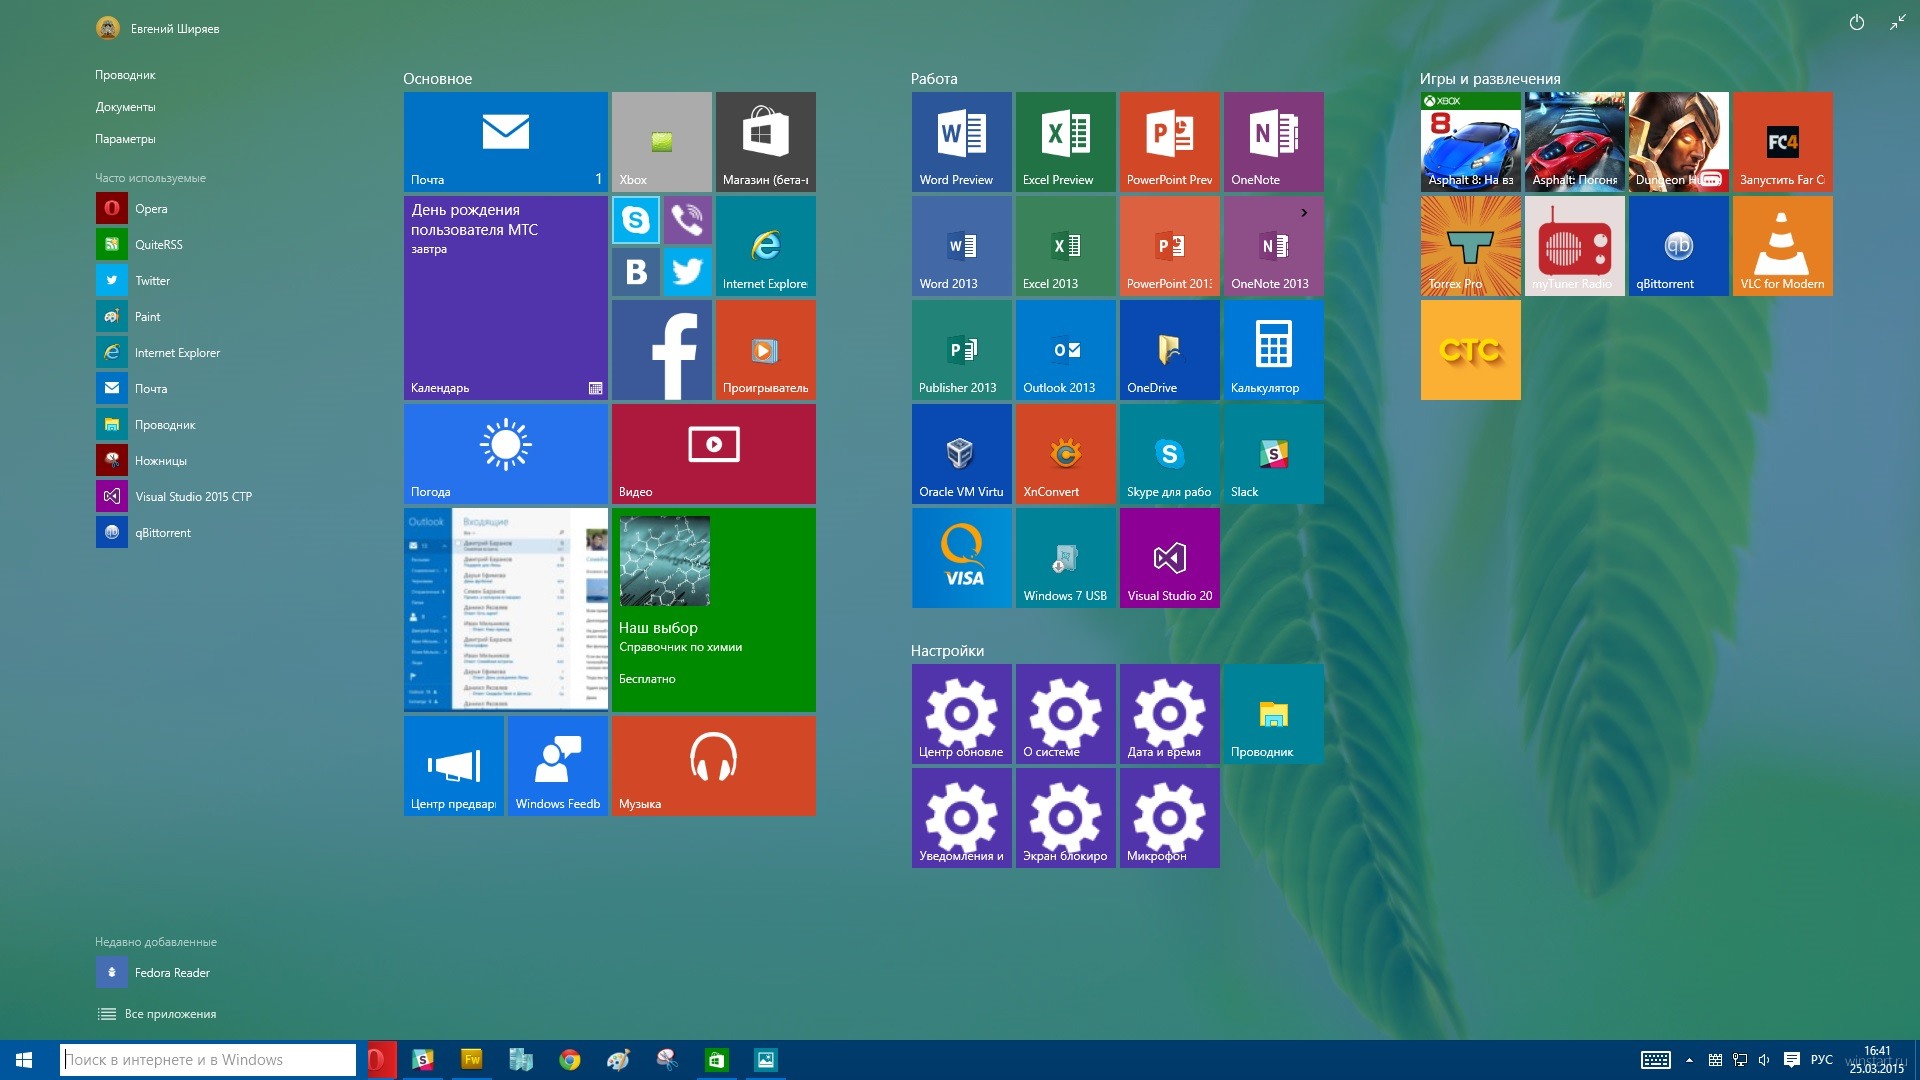Launch the Калькулятор tile
This screenshot has height=1080, width=1920.
click(x=1273, y=349)
